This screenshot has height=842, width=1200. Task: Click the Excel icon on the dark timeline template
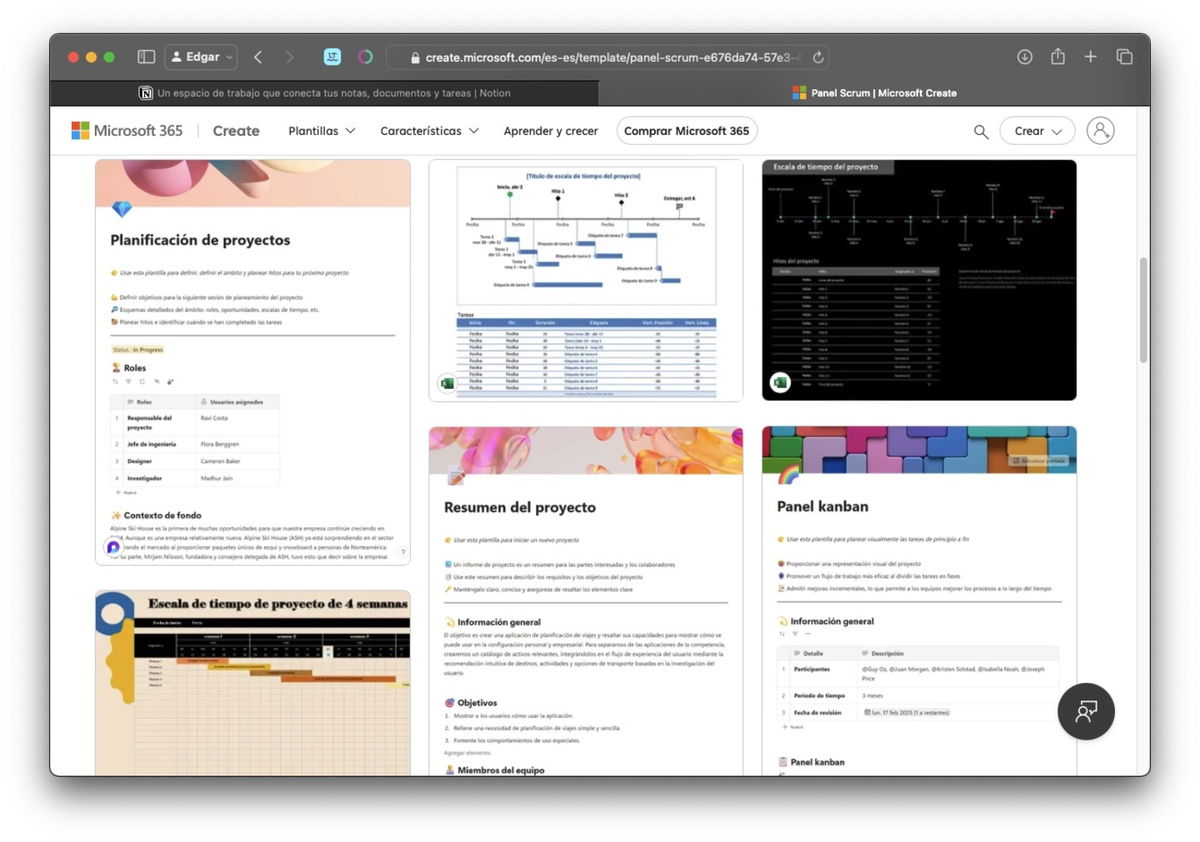pos(780,382)
